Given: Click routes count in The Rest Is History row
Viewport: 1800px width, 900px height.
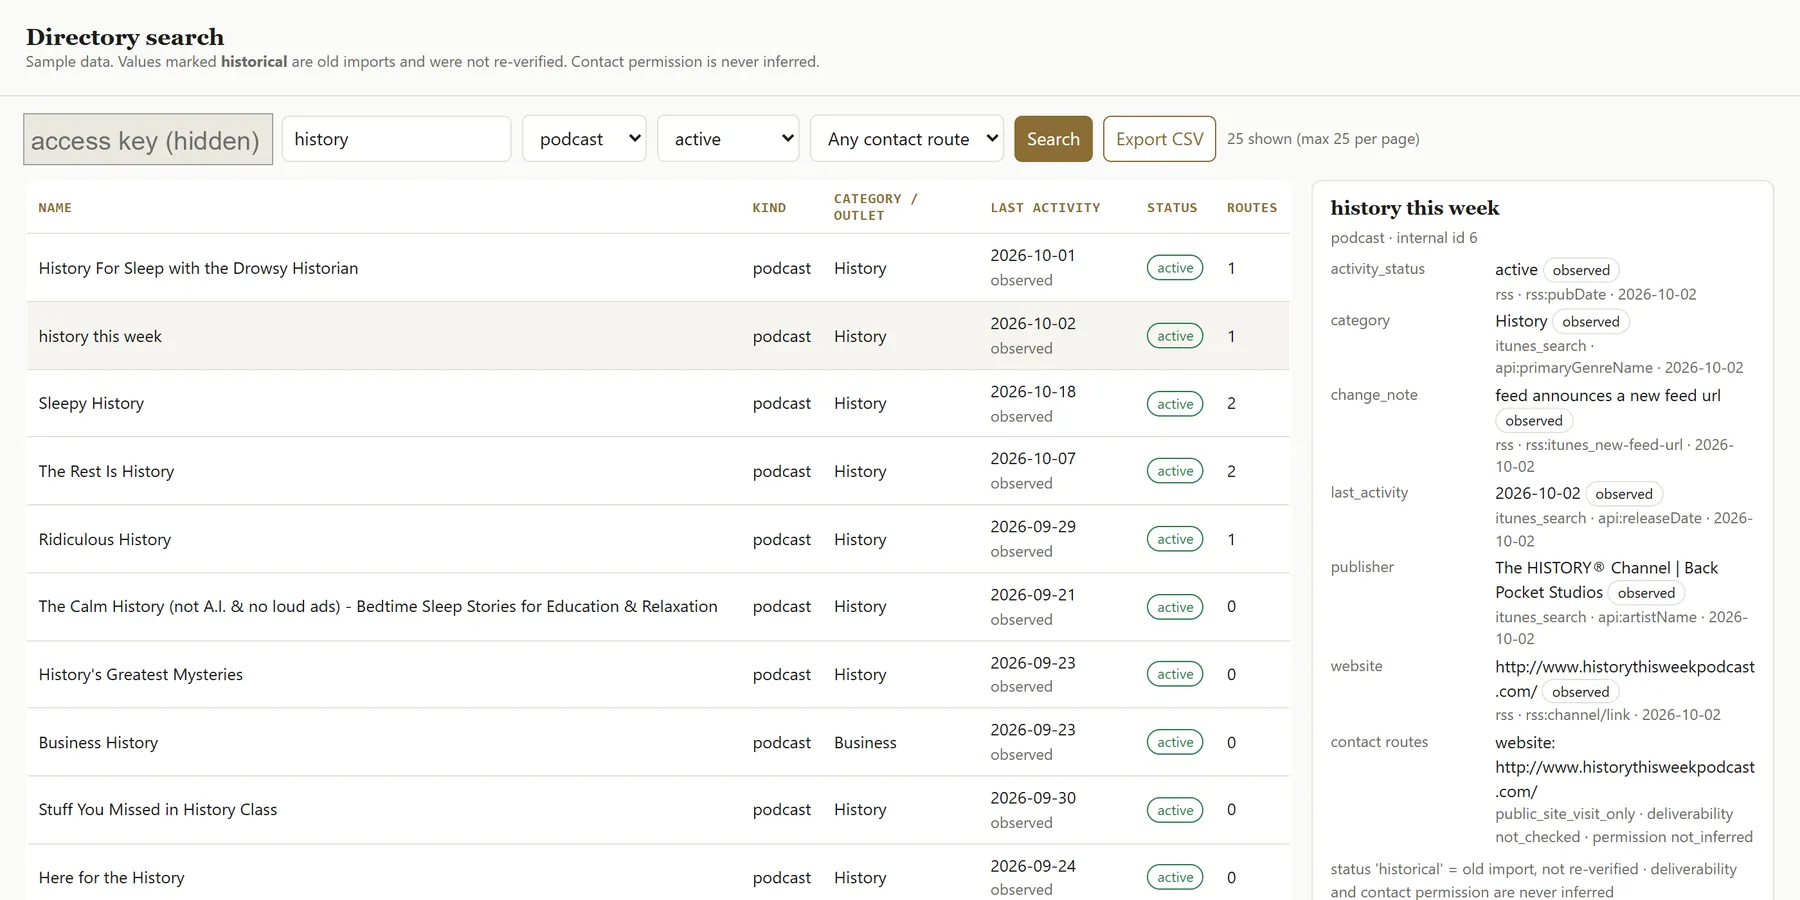Looking at the screenshot, I should point(1231,471).
